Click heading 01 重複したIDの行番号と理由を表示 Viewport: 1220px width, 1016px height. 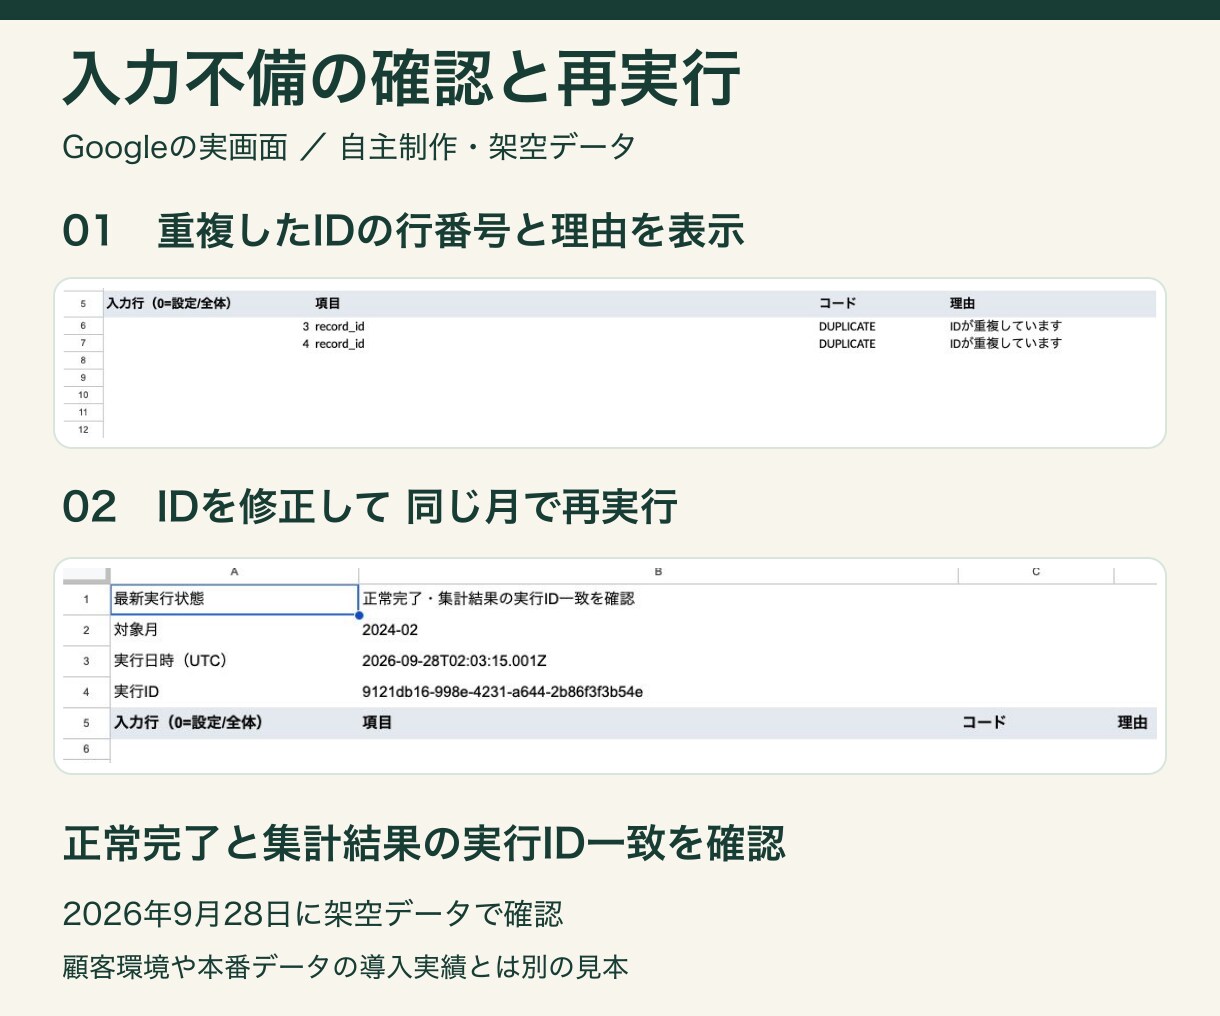[403, 231]
